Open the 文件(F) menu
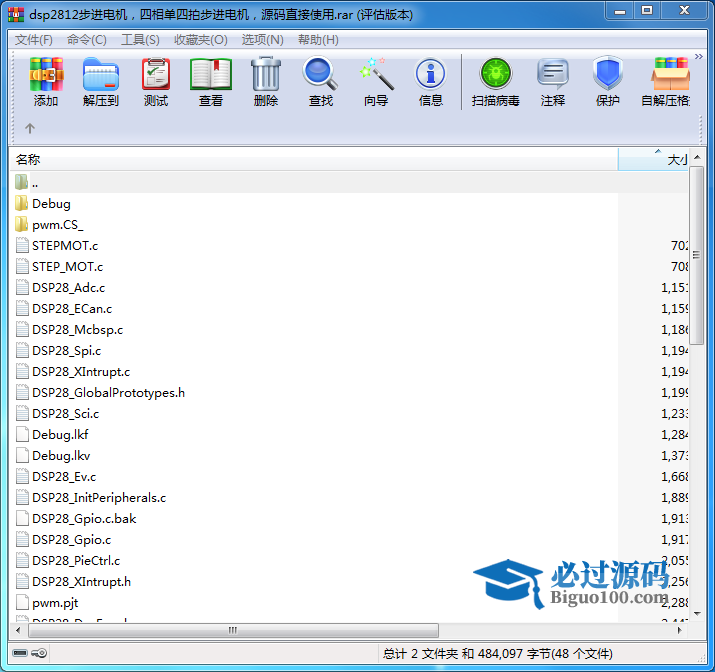 point(33,40)
